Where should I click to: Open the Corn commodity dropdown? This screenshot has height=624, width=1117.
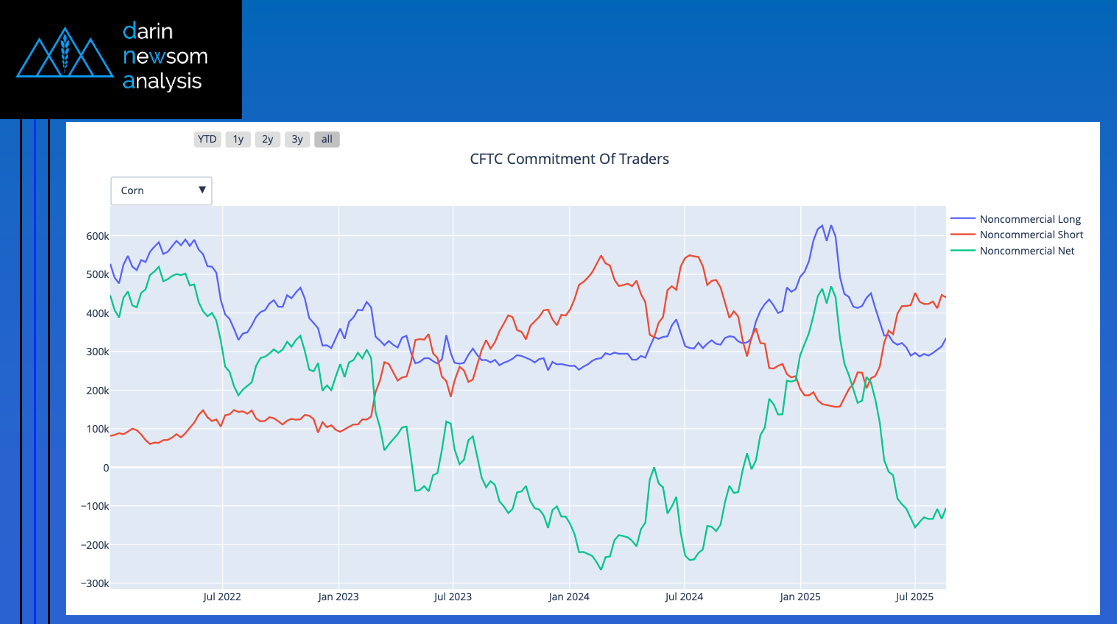click(x=161, y=190)
